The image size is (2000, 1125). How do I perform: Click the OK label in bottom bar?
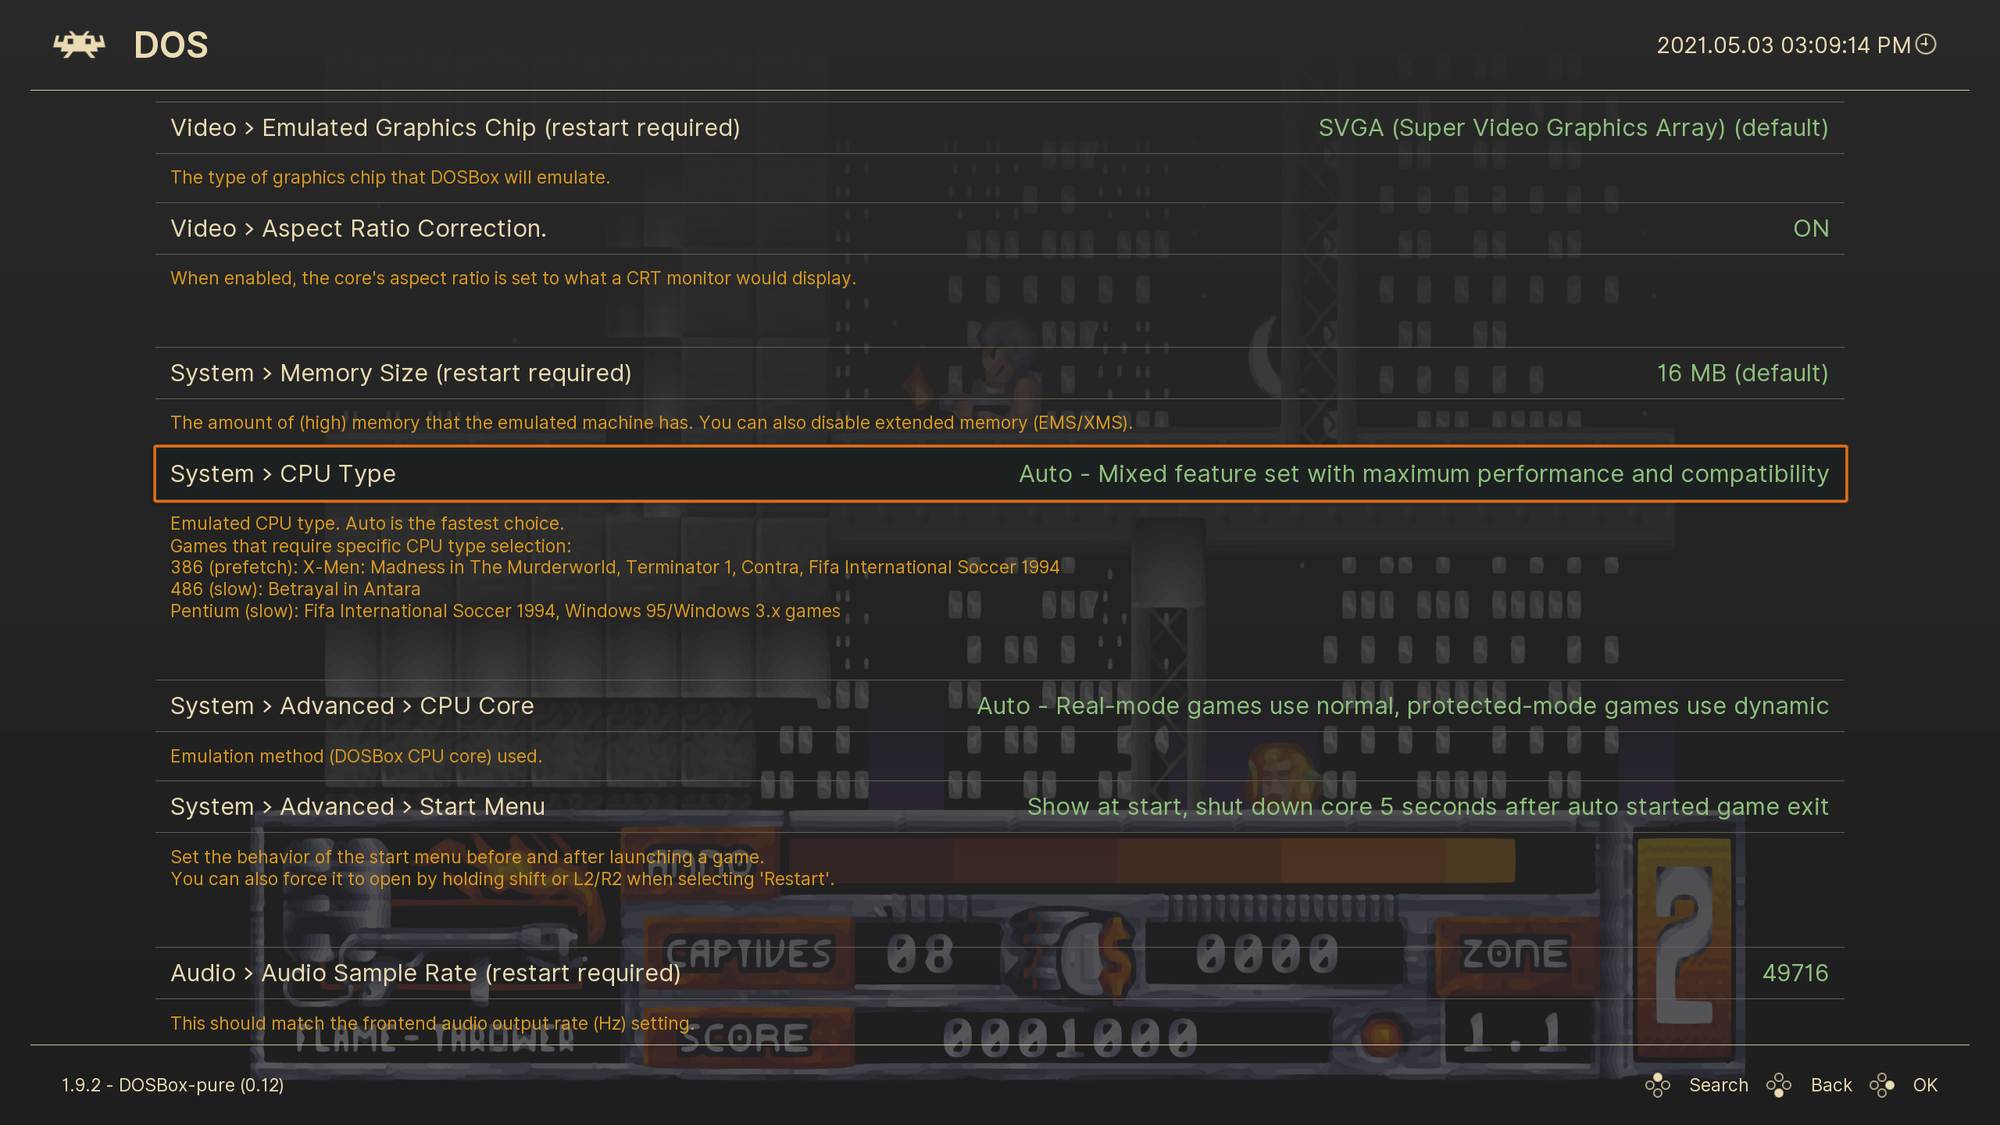click(1924, 1085)
